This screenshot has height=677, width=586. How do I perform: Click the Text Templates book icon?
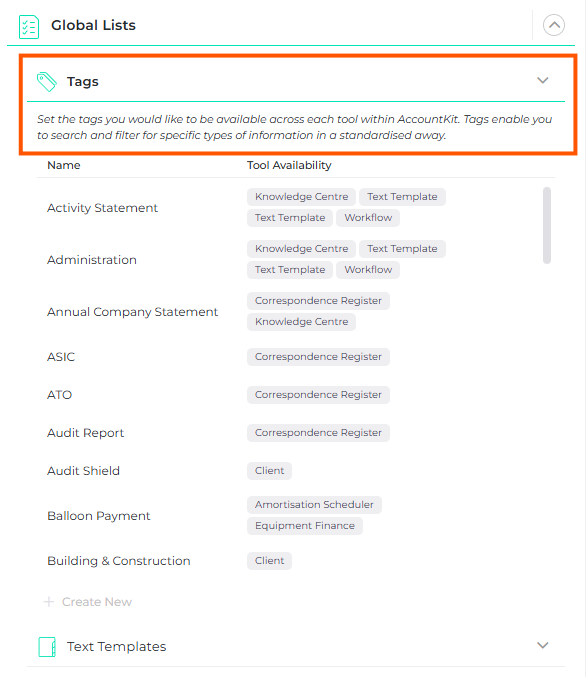[x=47, y=646]
